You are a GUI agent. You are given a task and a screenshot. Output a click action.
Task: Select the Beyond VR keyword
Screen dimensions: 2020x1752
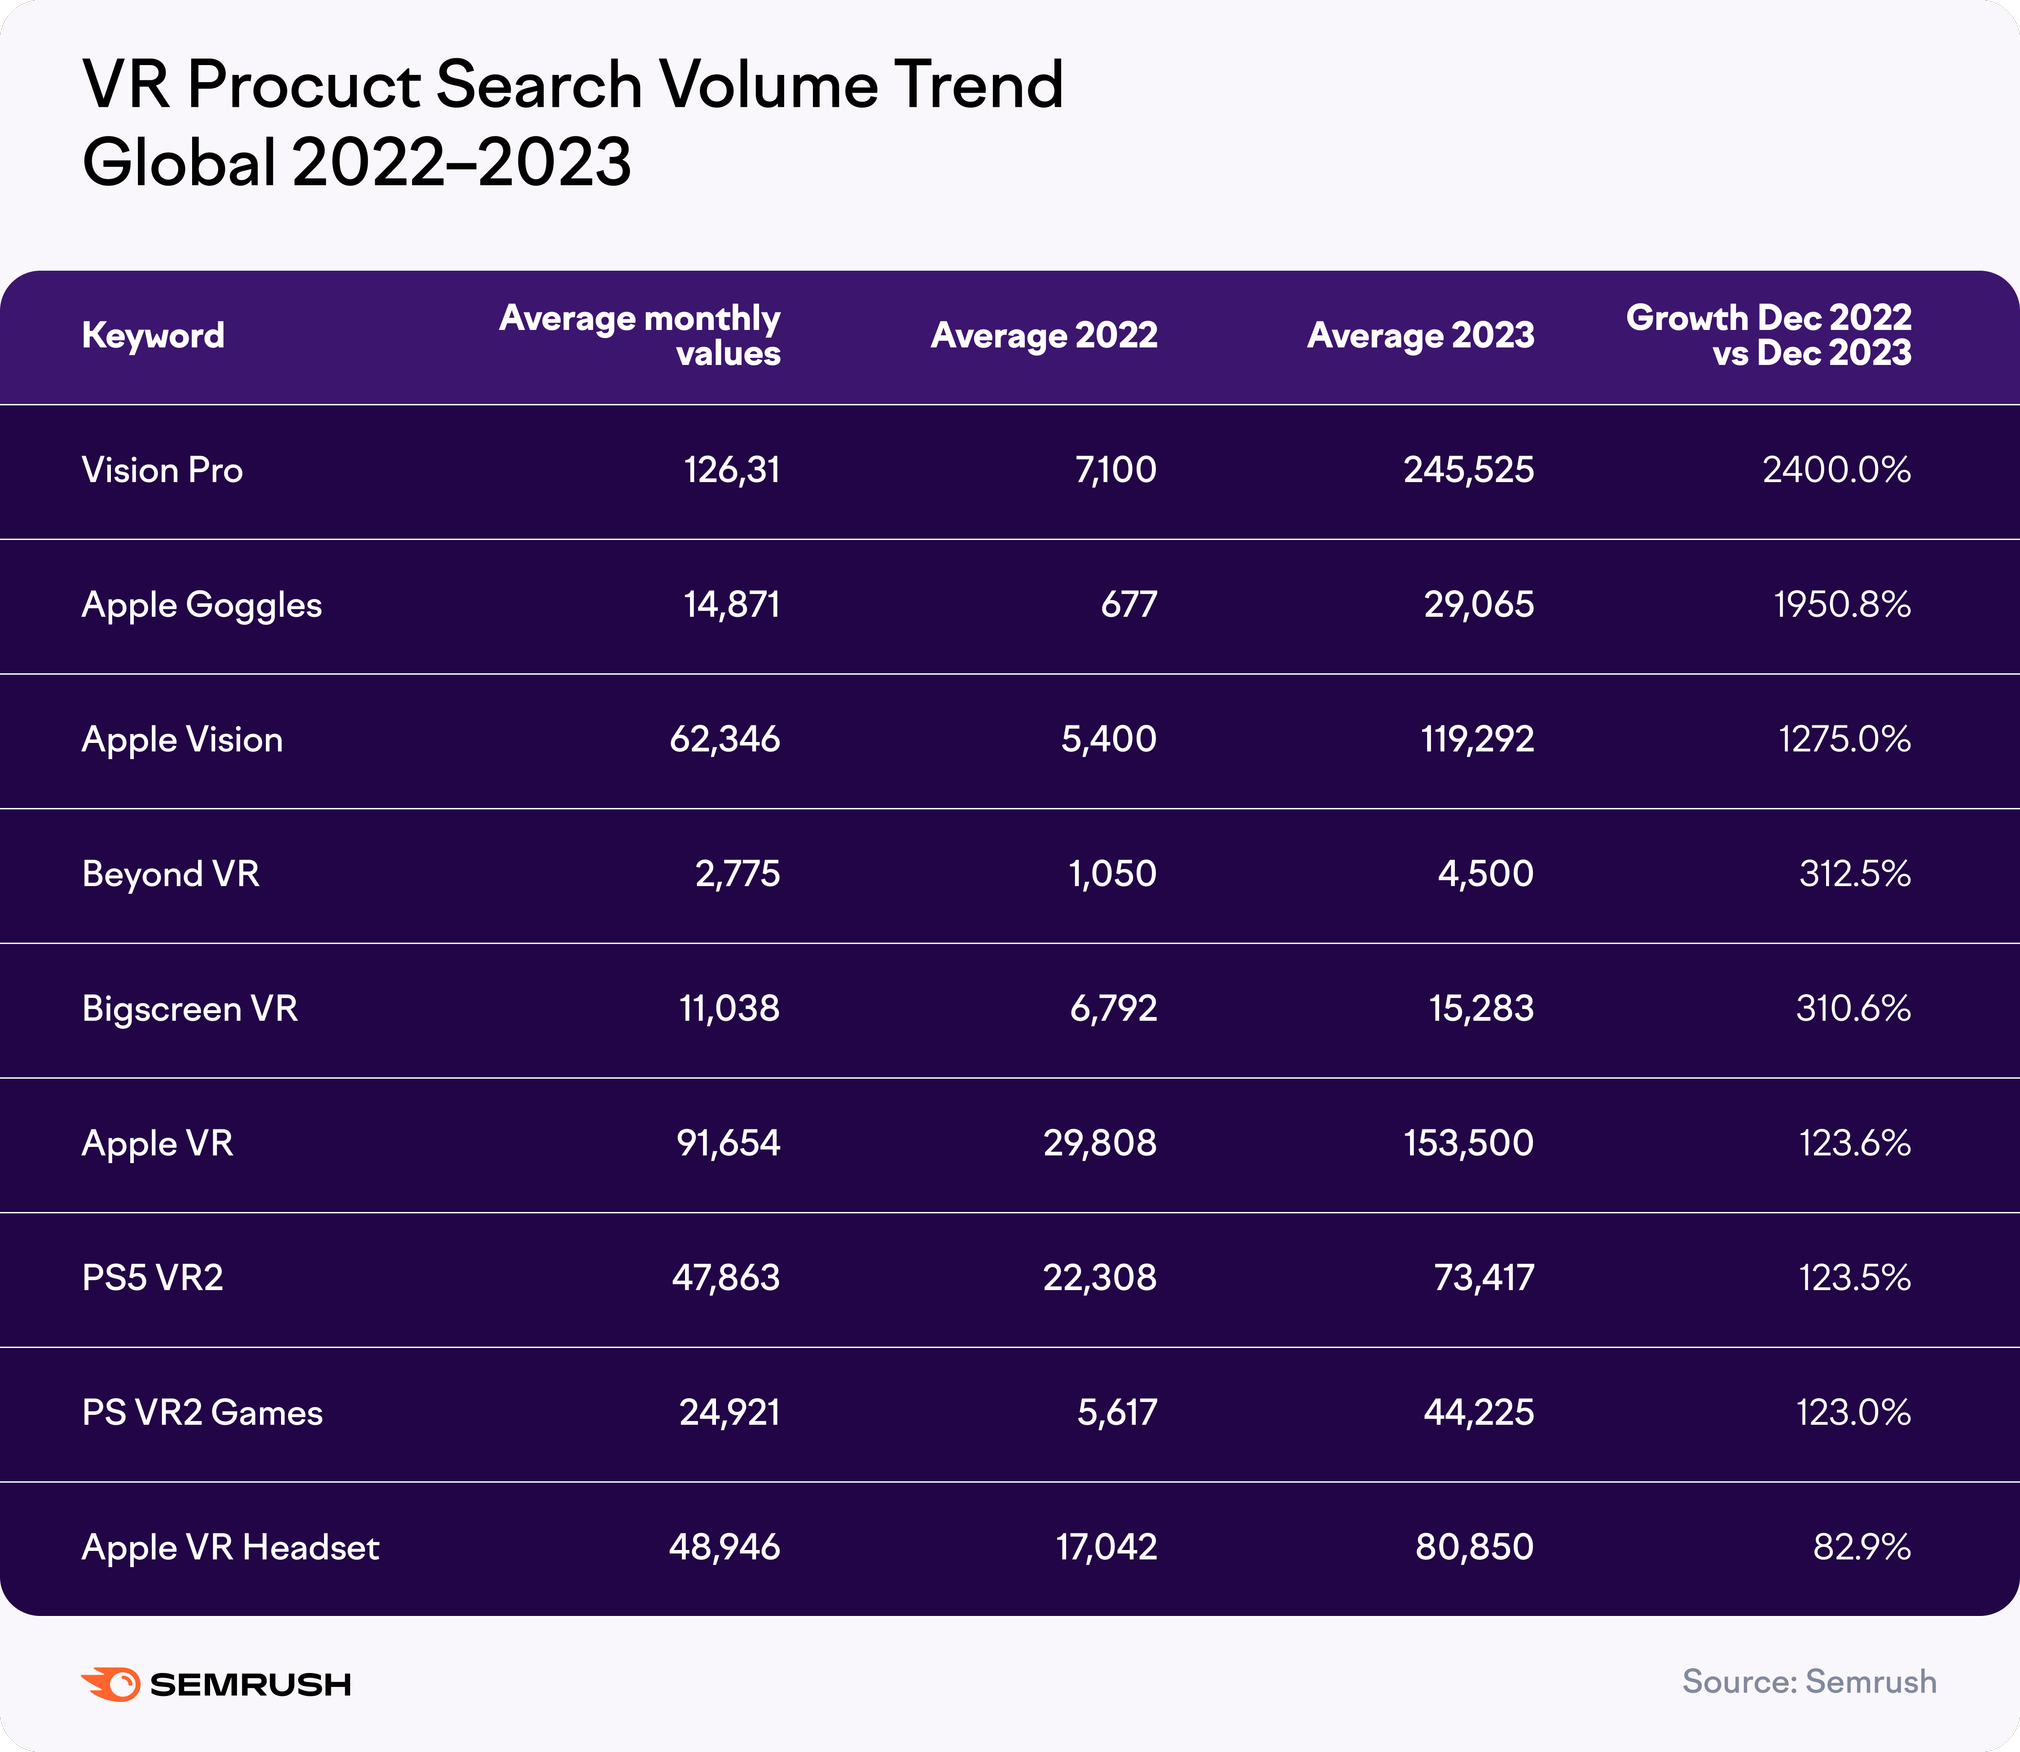170,874
